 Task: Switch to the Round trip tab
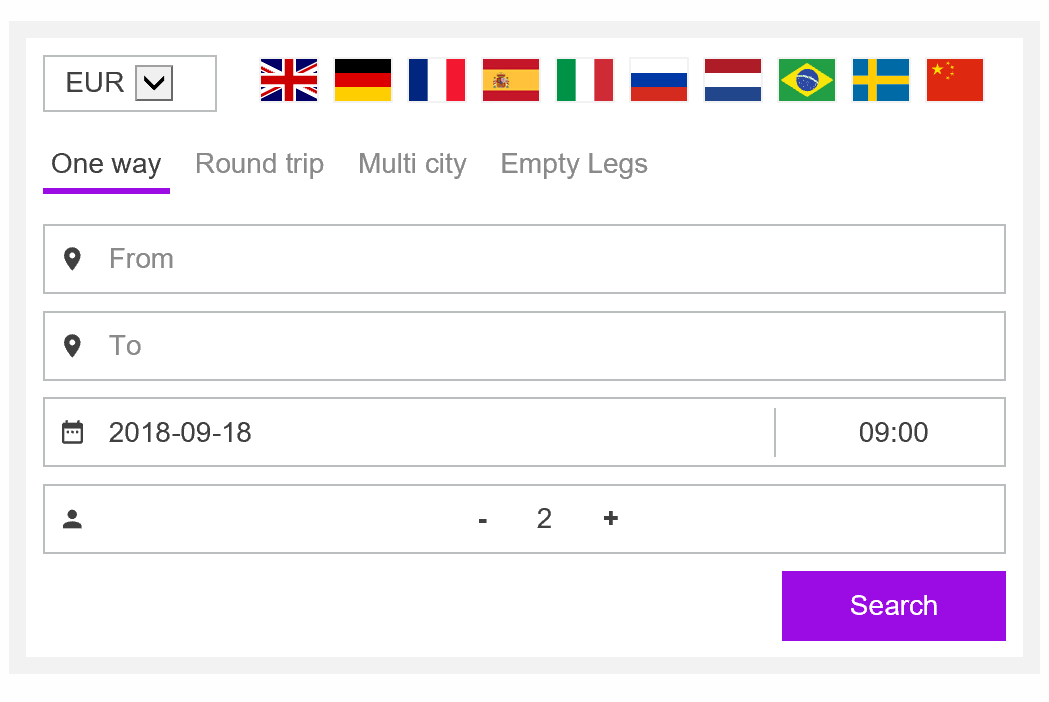point(260,164)
